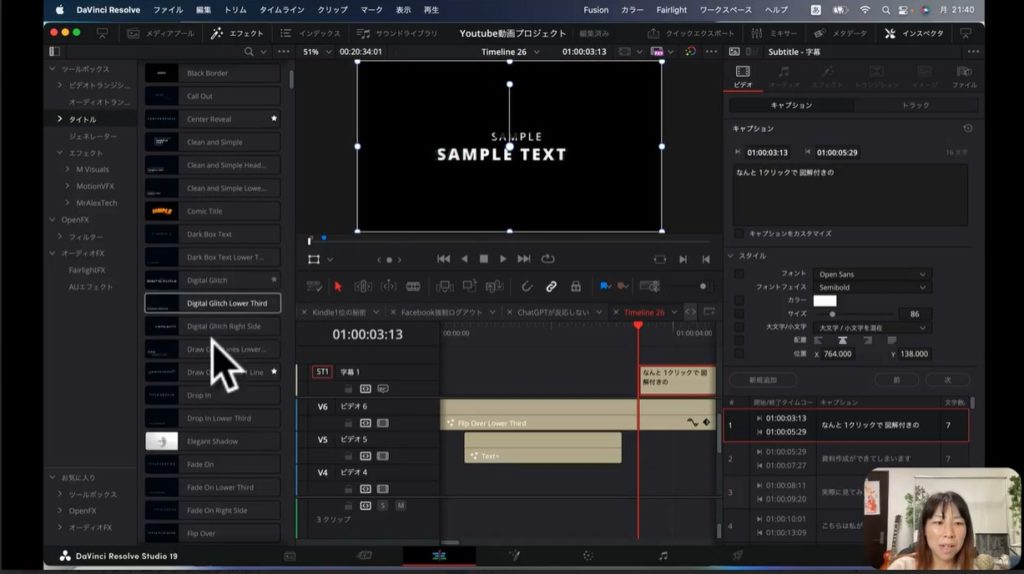Open the Fusion menu in menu bar
The height and width of the screenshot is (574, 1024).
point(596,10)
